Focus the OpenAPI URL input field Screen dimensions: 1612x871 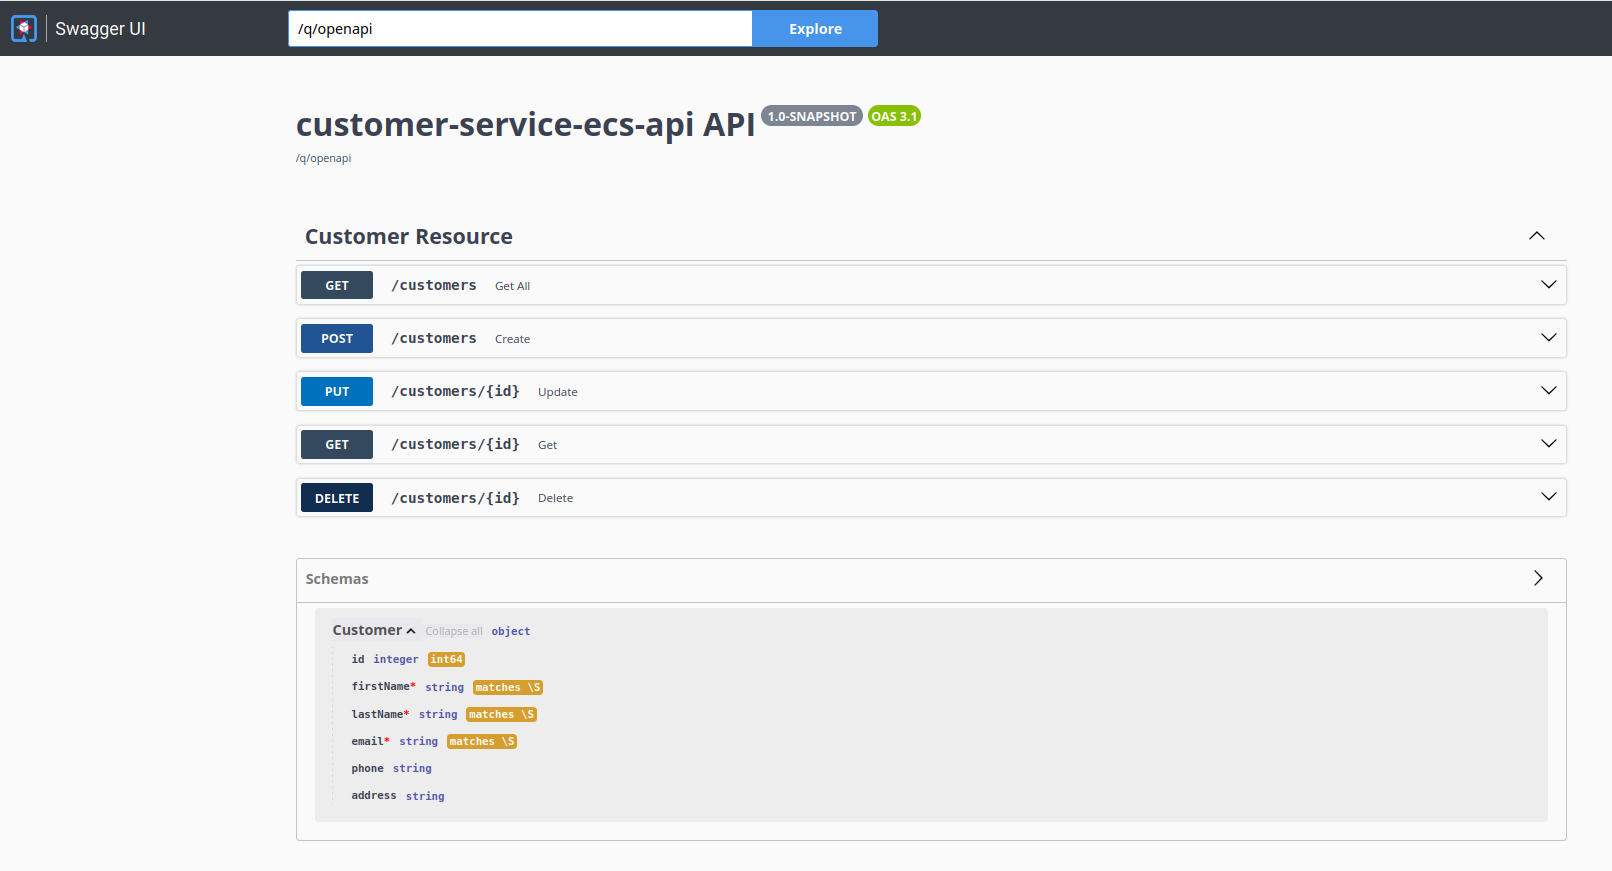click(x=519, y=29)
